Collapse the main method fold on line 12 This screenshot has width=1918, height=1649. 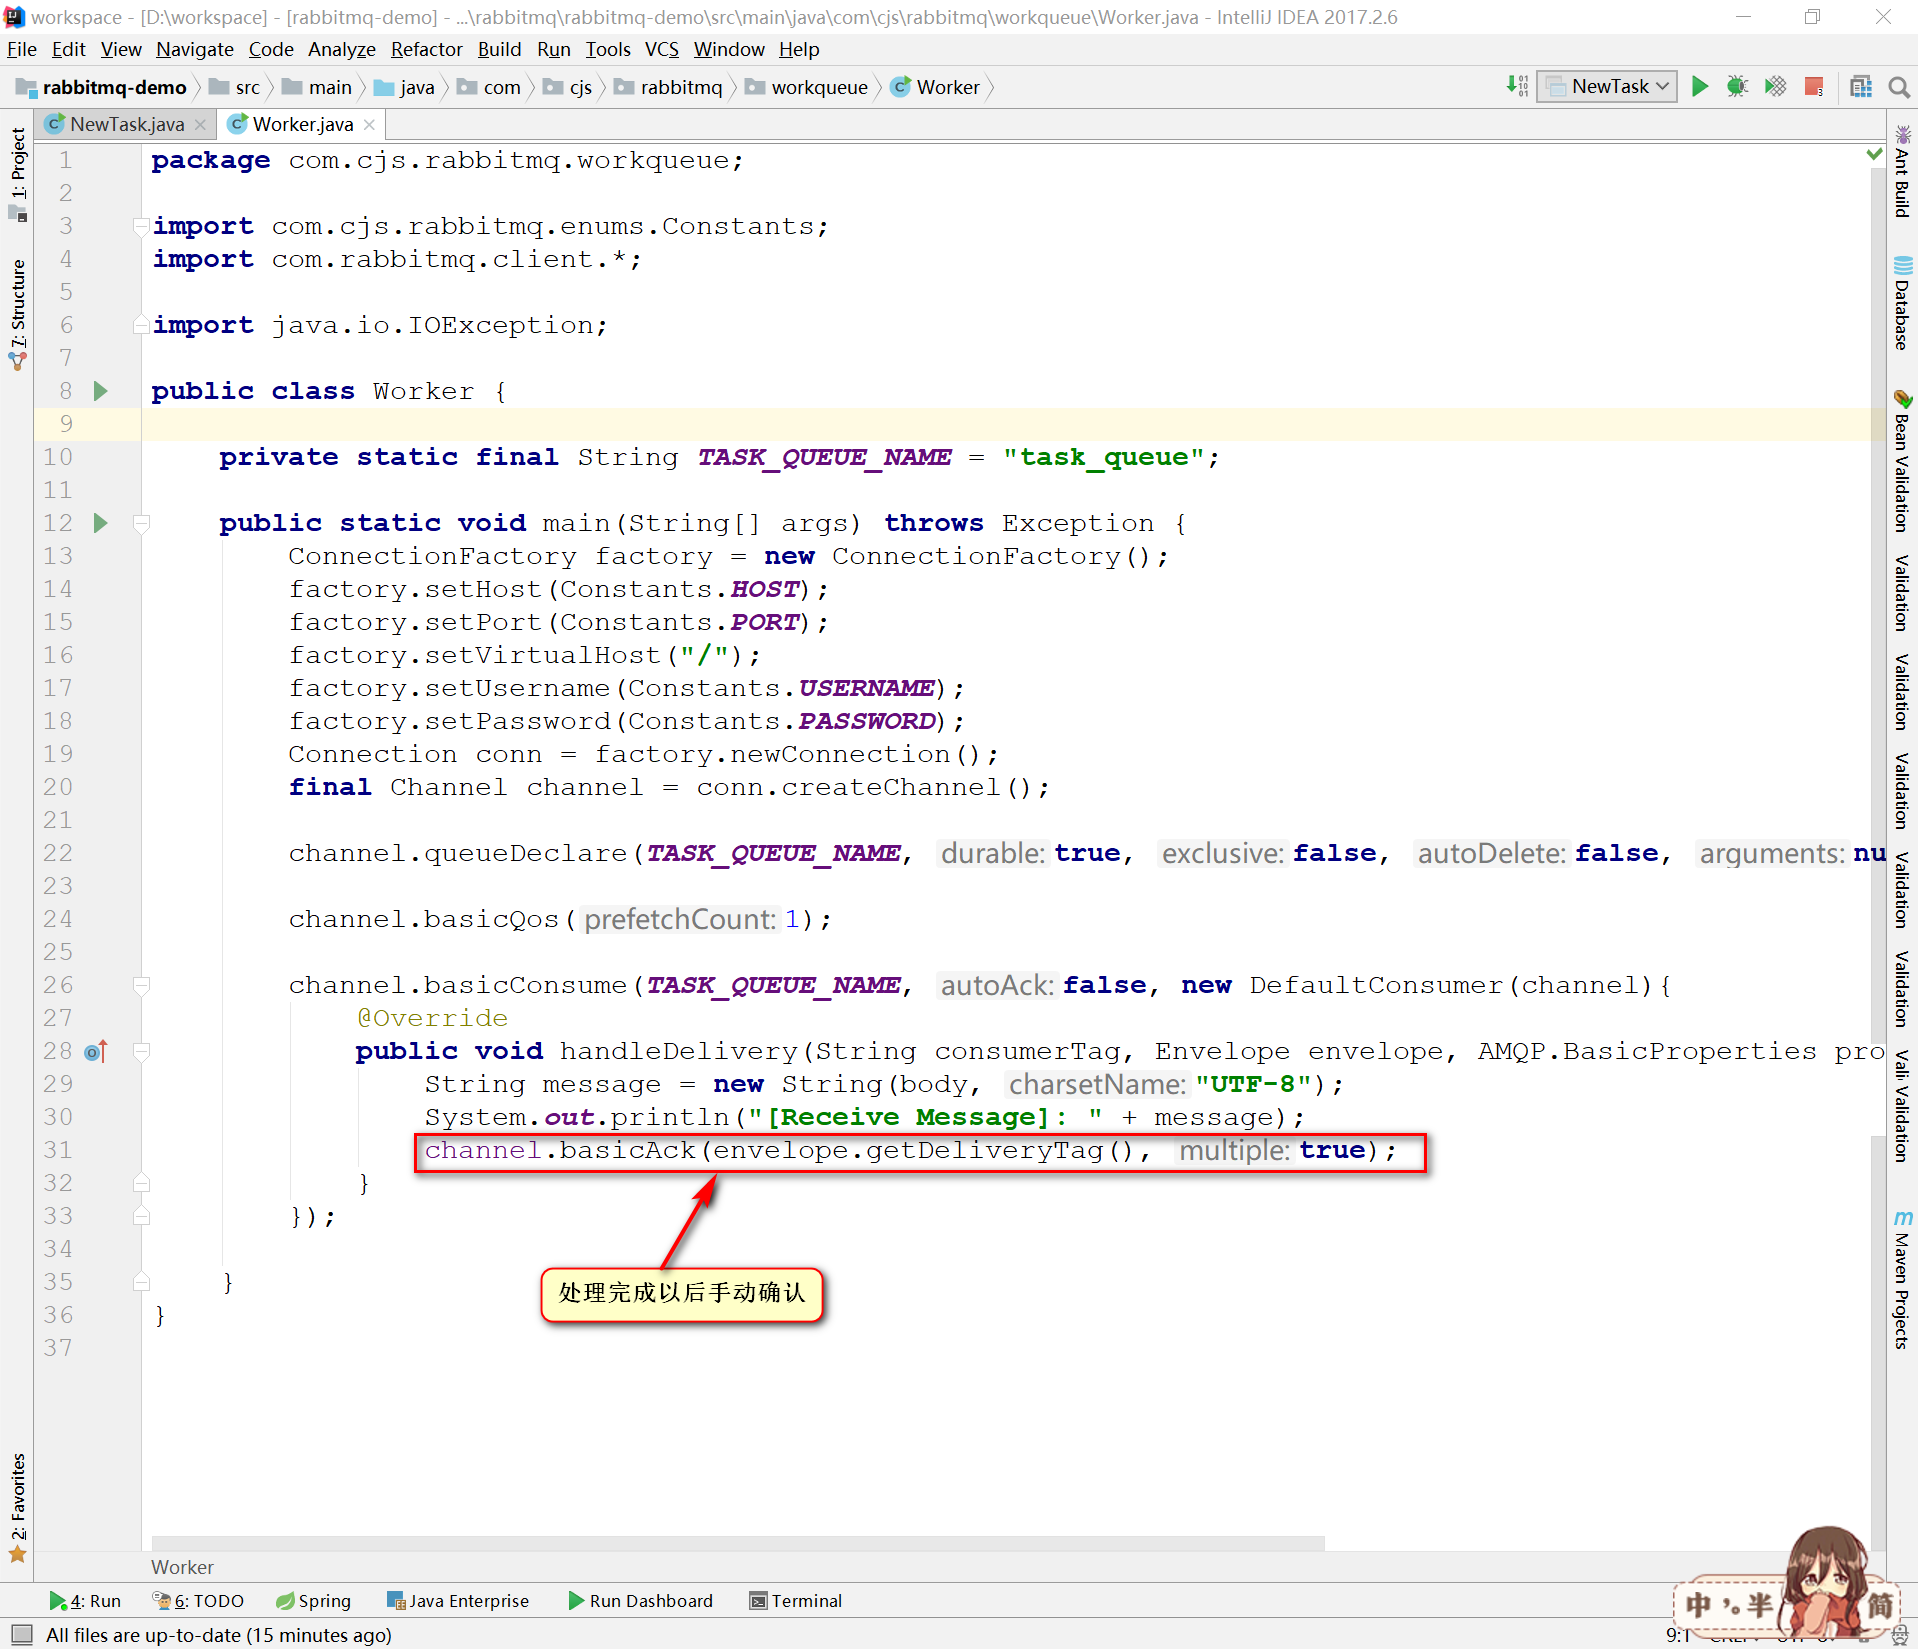tap(141, 523)
